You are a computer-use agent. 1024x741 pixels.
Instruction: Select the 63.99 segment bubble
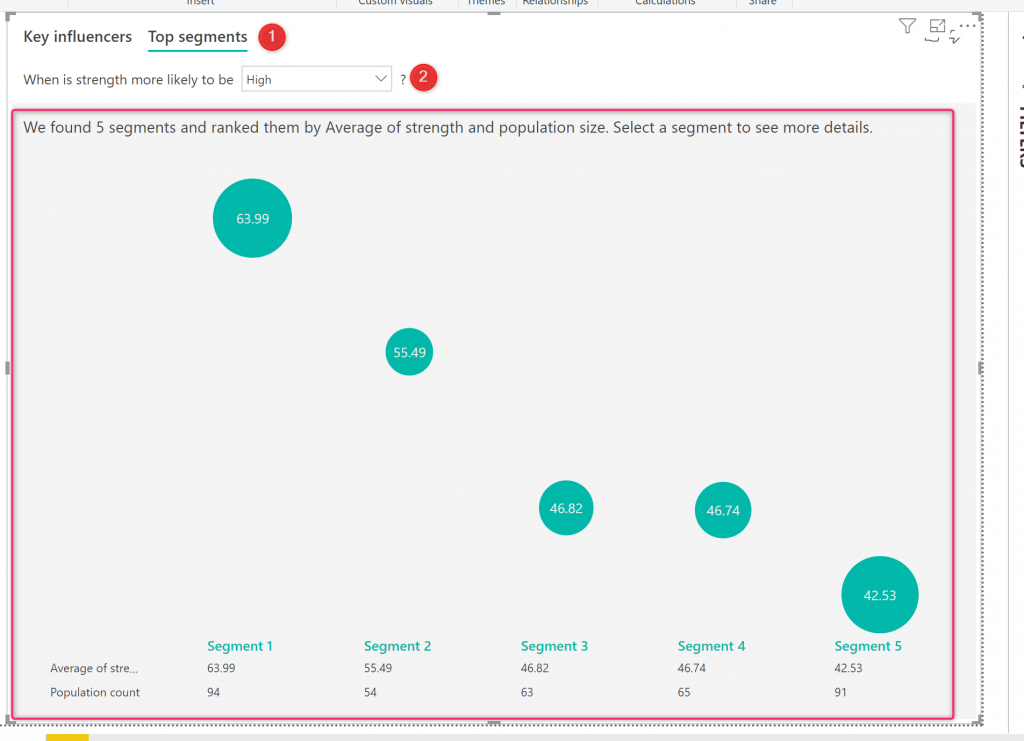252,218
